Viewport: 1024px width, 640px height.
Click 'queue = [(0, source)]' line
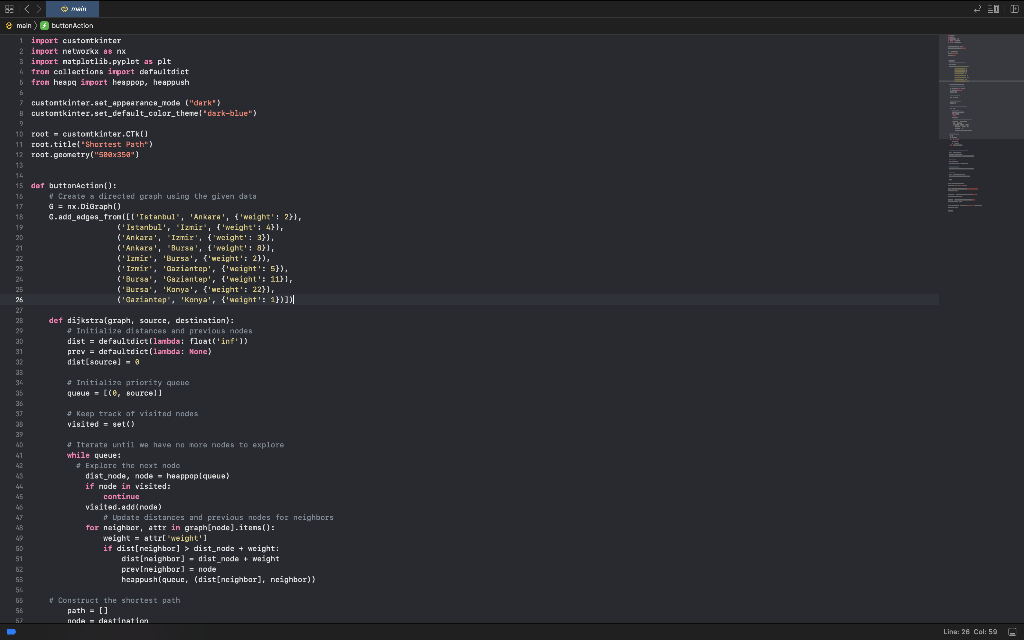pos(114,393)
